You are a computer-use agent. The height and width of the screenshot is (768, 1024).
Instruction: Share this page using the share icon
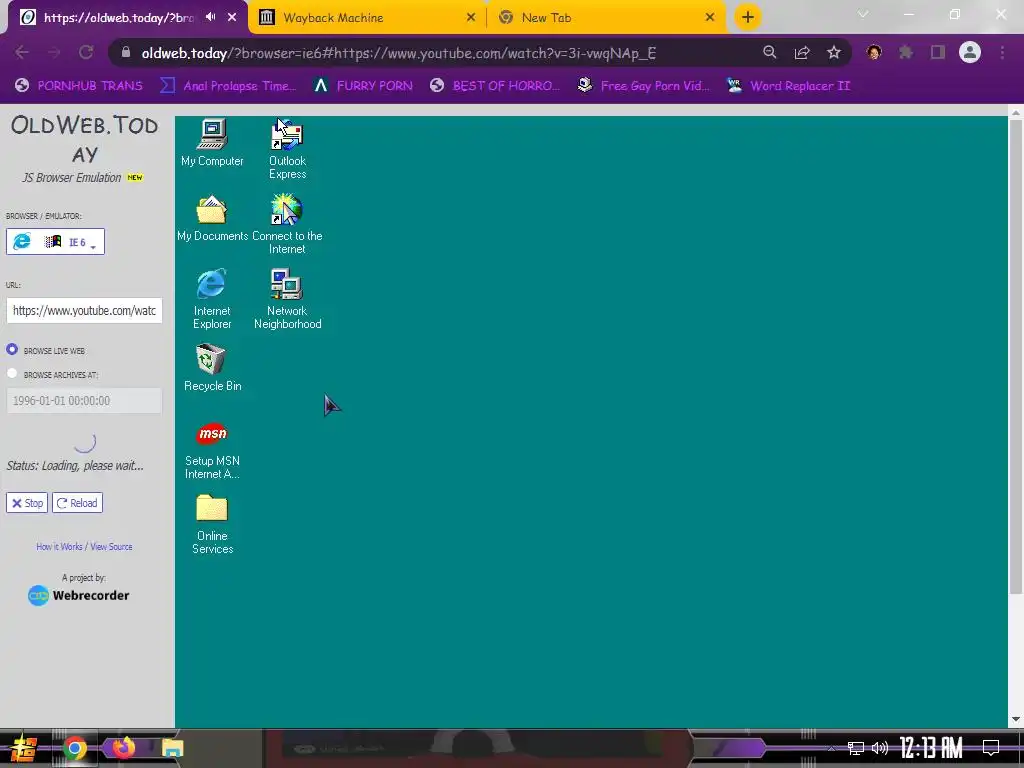tap(802, 53)
